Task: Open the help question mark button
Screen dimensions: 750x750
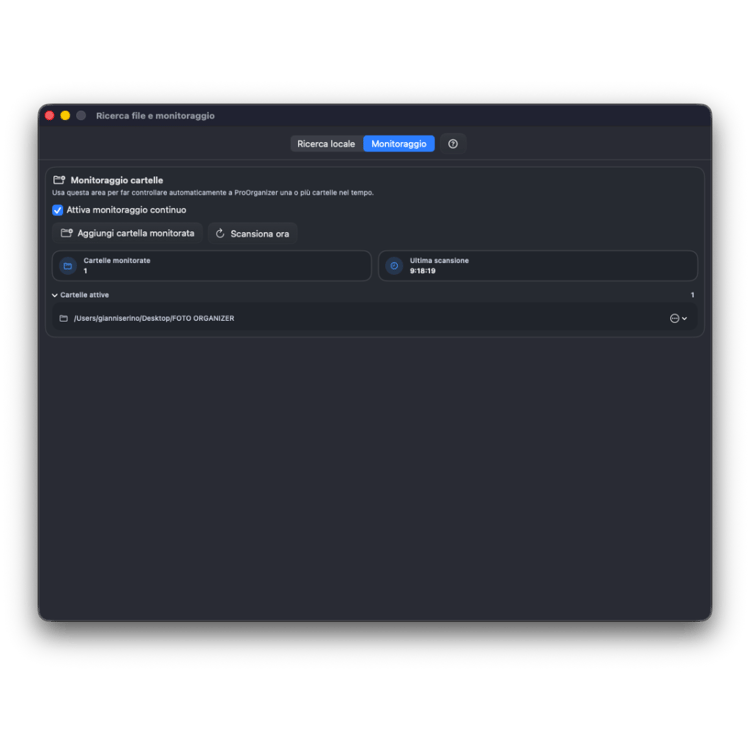Action: [453, 144]
